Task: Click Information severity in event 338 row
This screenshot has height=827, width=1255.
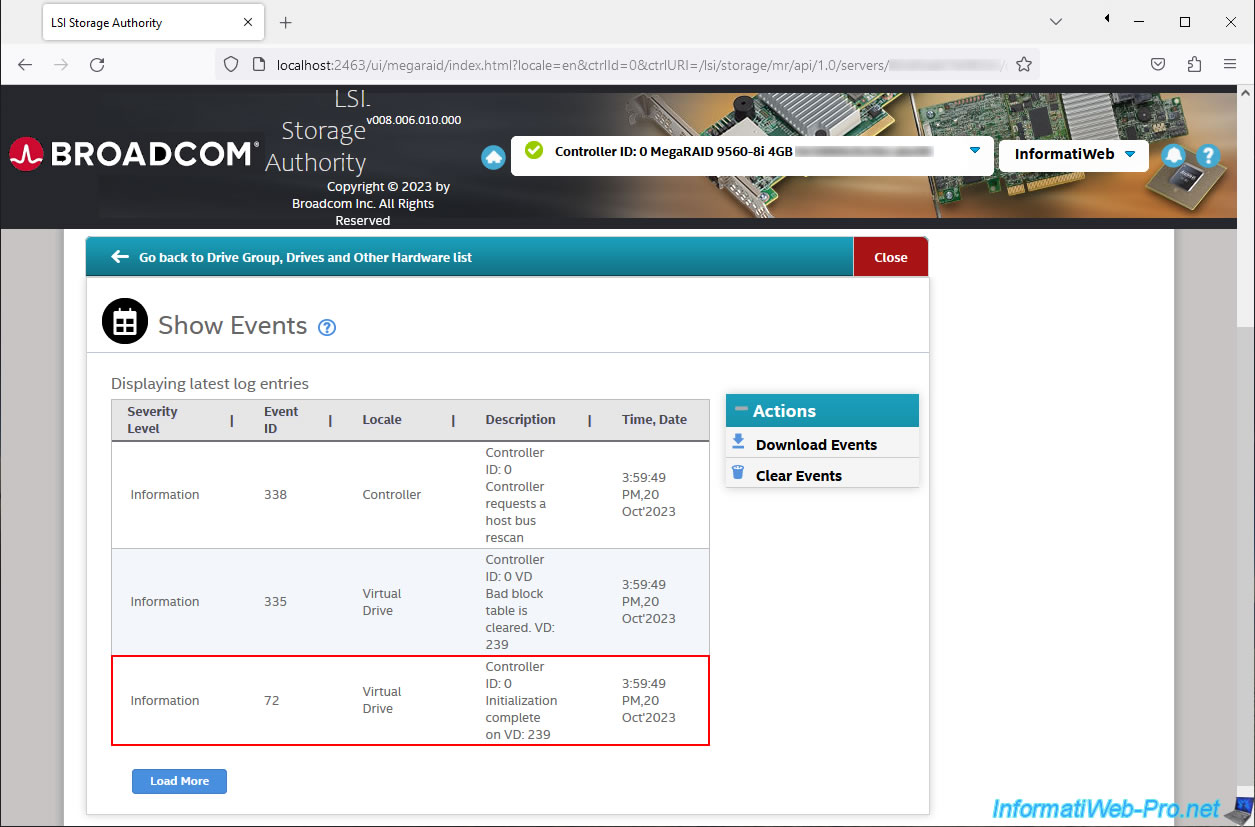Action: point(165,495)
